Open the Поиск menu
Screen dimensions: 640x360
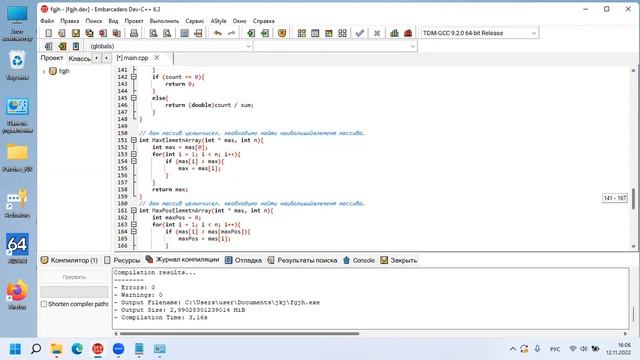pyautogui.click(x=94, y=21)
